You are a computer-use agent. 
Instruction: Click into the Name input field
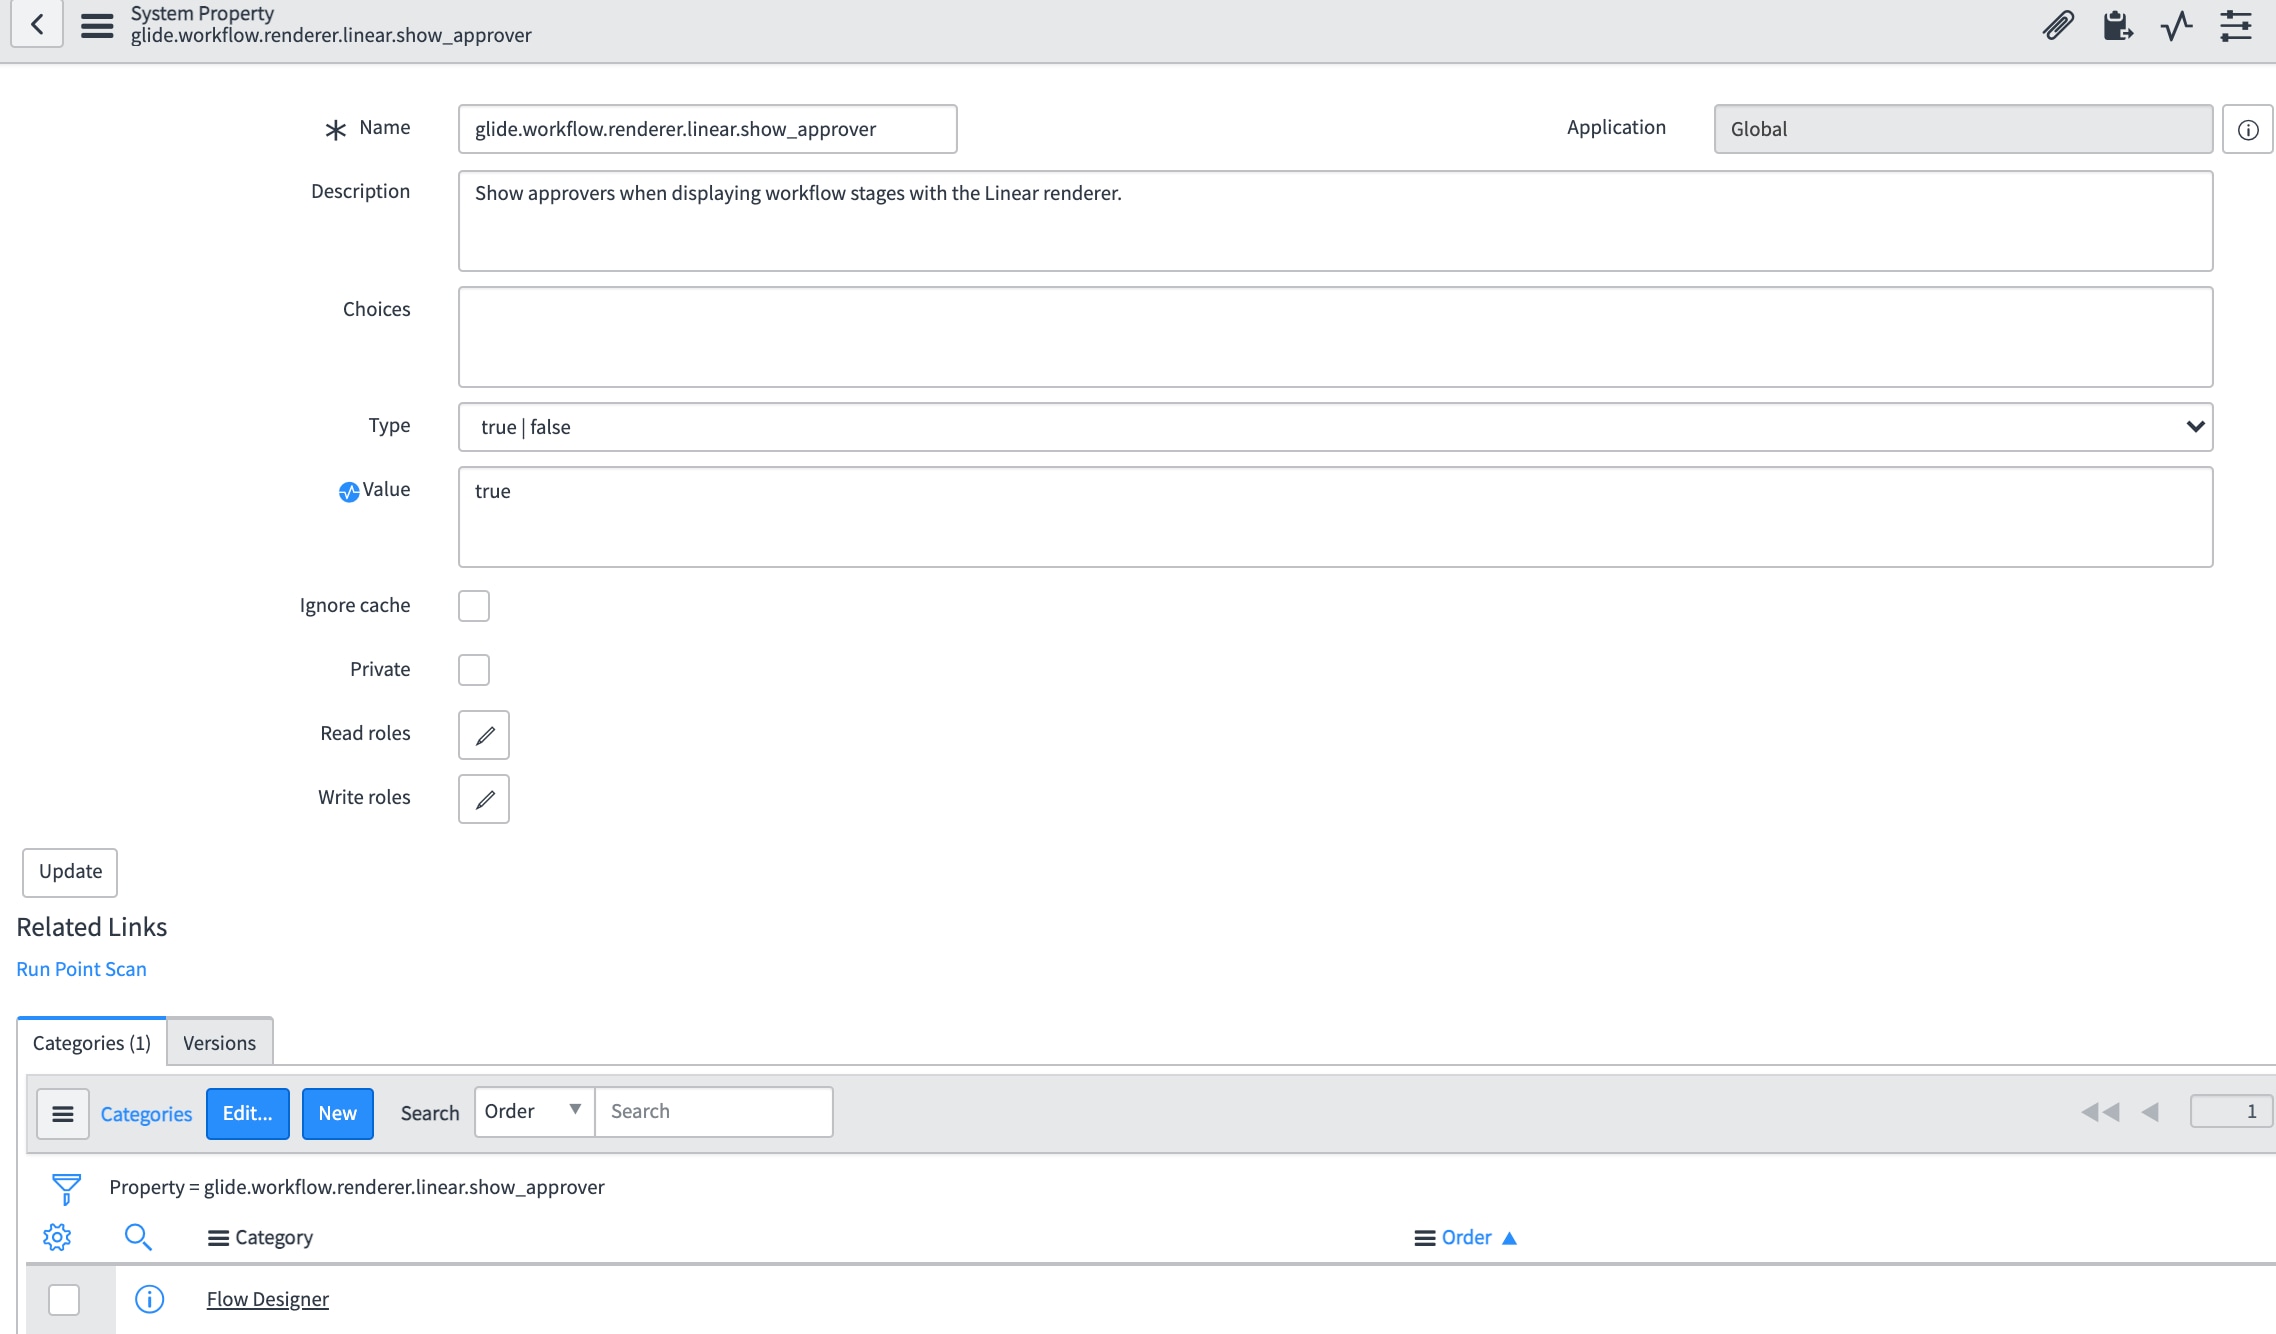click(x=708, y=129)
